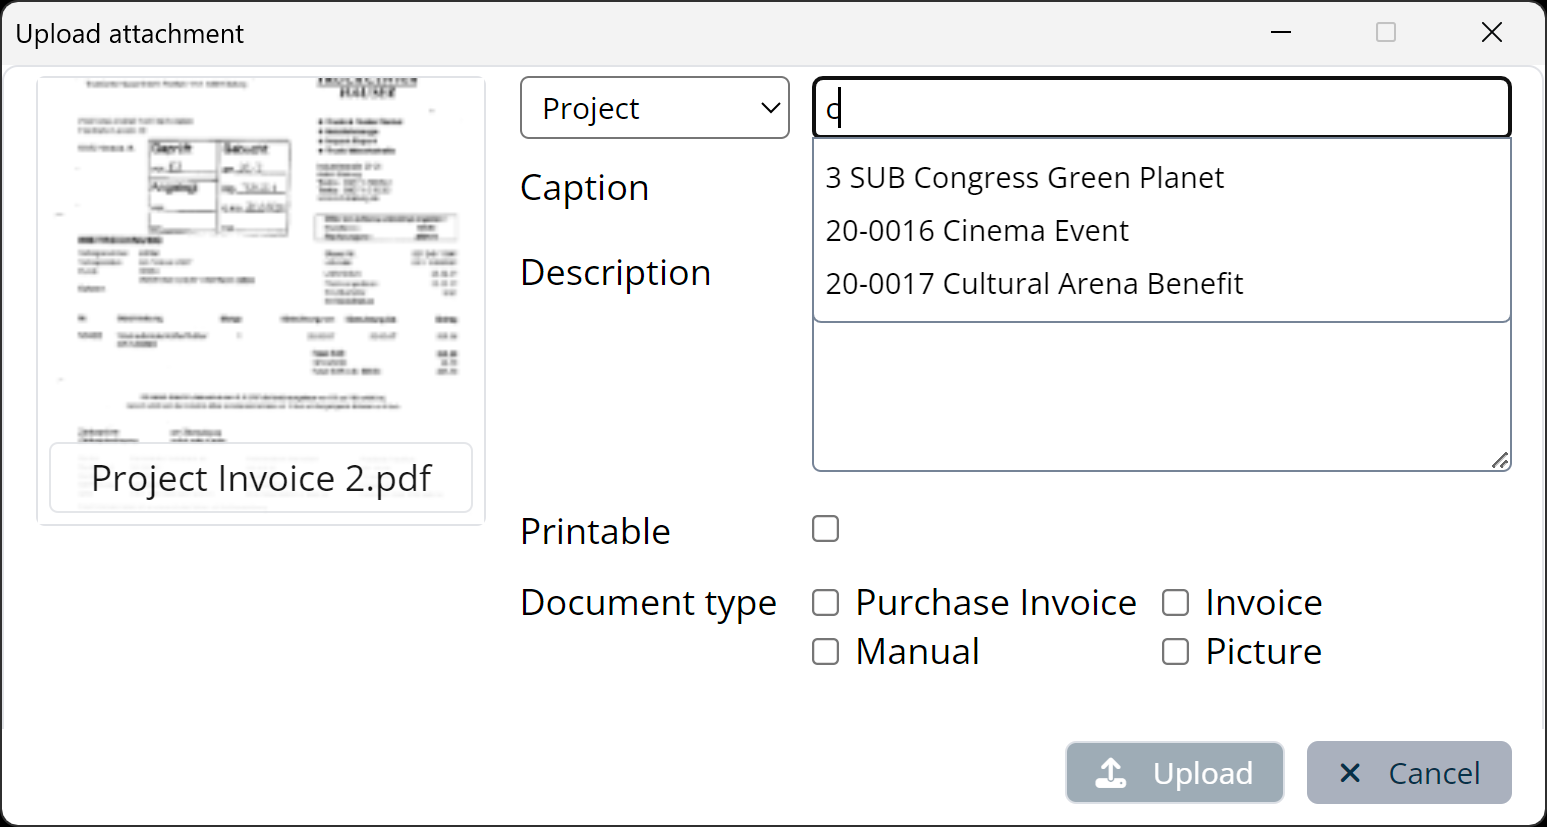This screenshot has width=1547, height=827.
Task: Grab the description box resize handle
Action: click(x=1500, y=460)
